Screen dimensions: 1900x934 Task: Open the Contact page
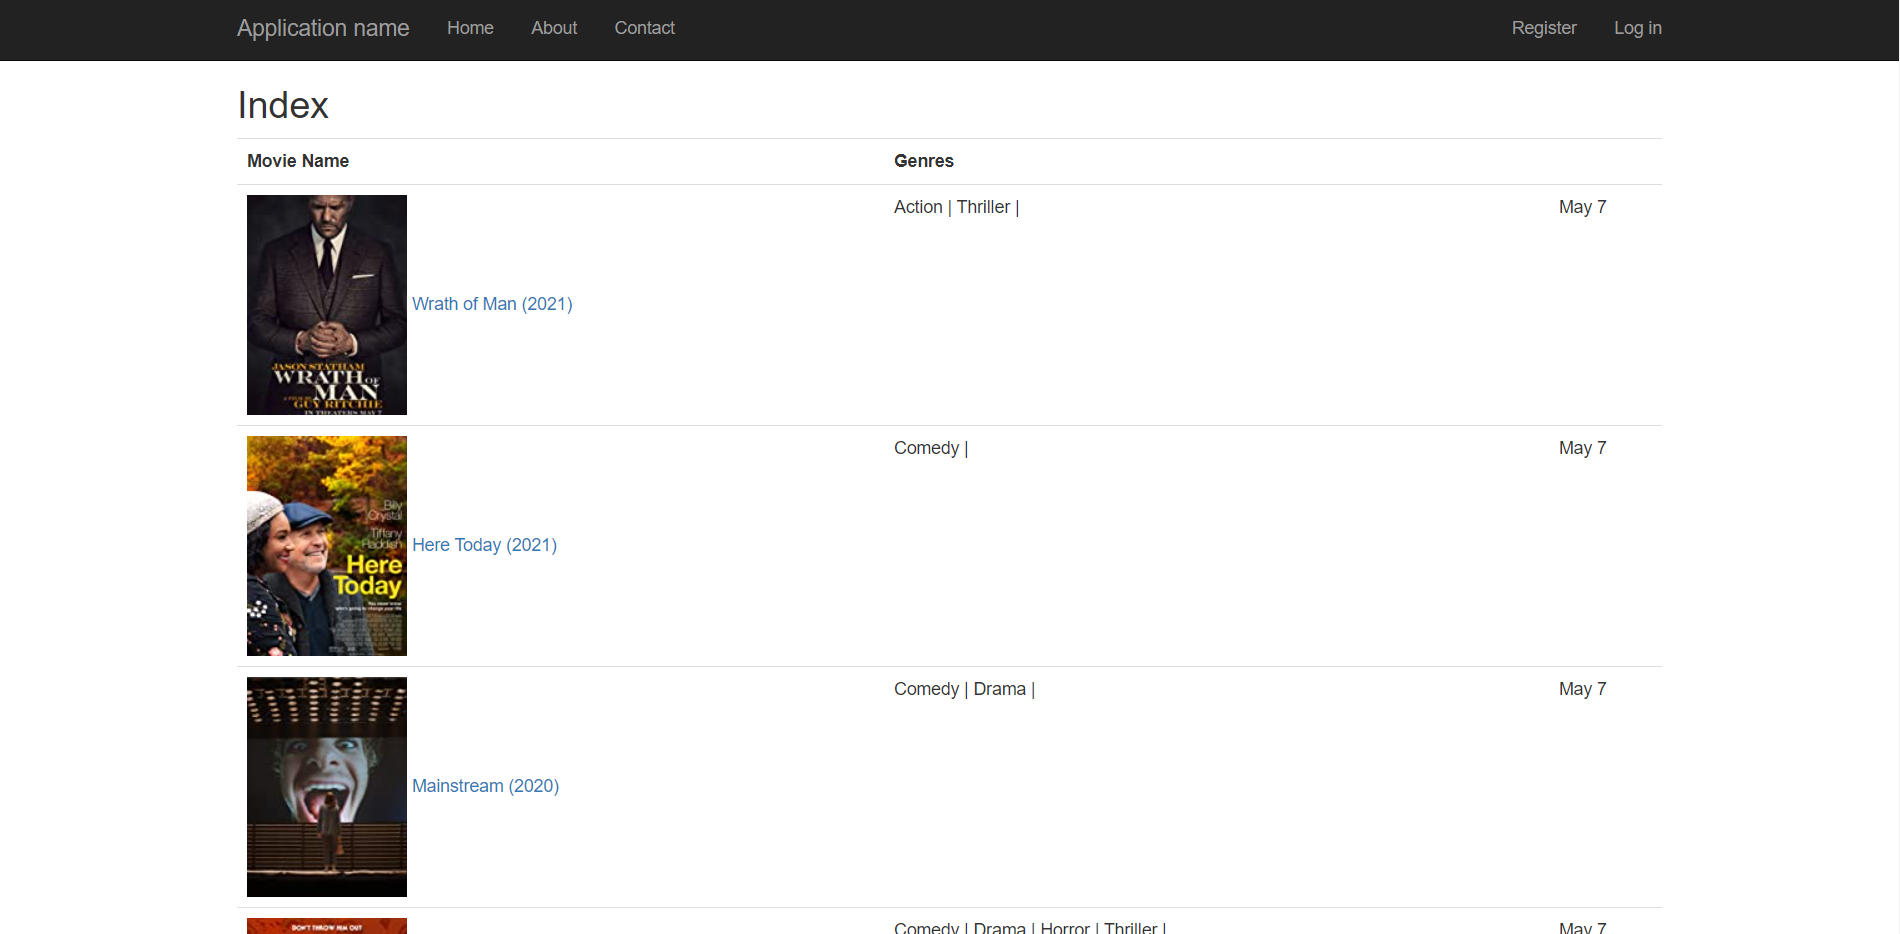[x=644, y=28]
